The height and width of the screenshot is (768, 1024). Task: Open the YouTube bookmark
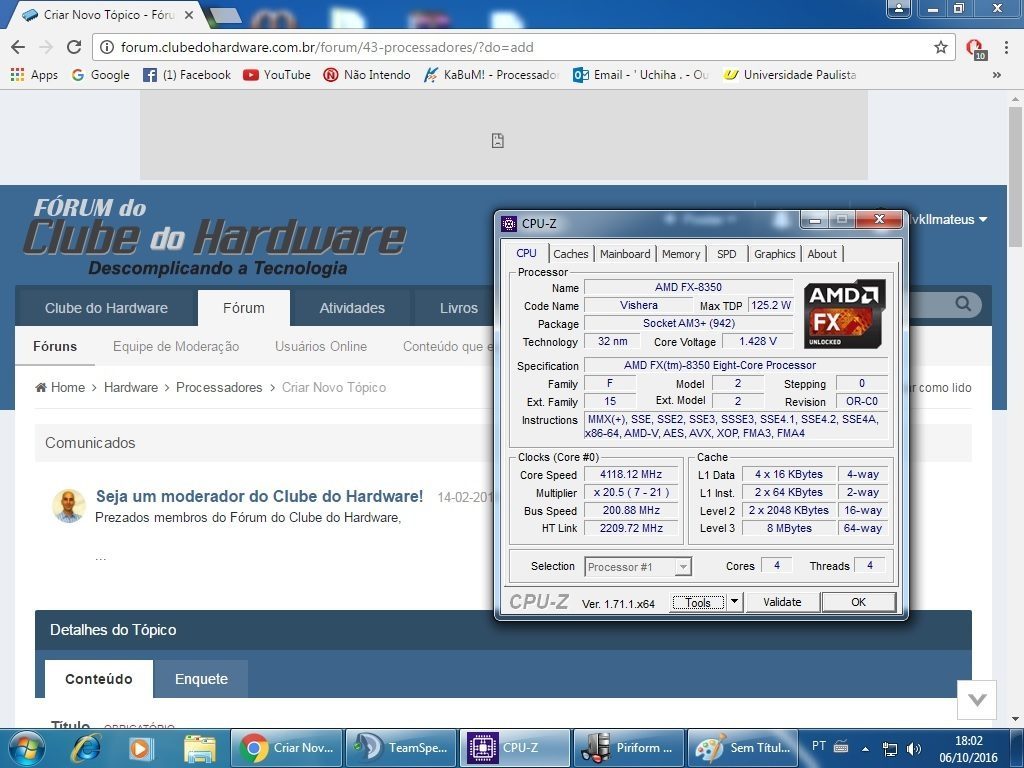[276, 74]
